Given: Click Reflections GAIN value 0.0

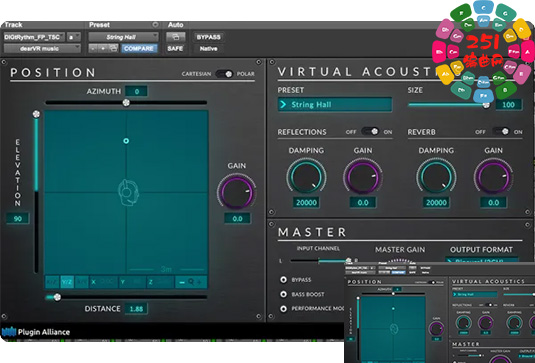Looking at the screenshot, I should [363, 202].
